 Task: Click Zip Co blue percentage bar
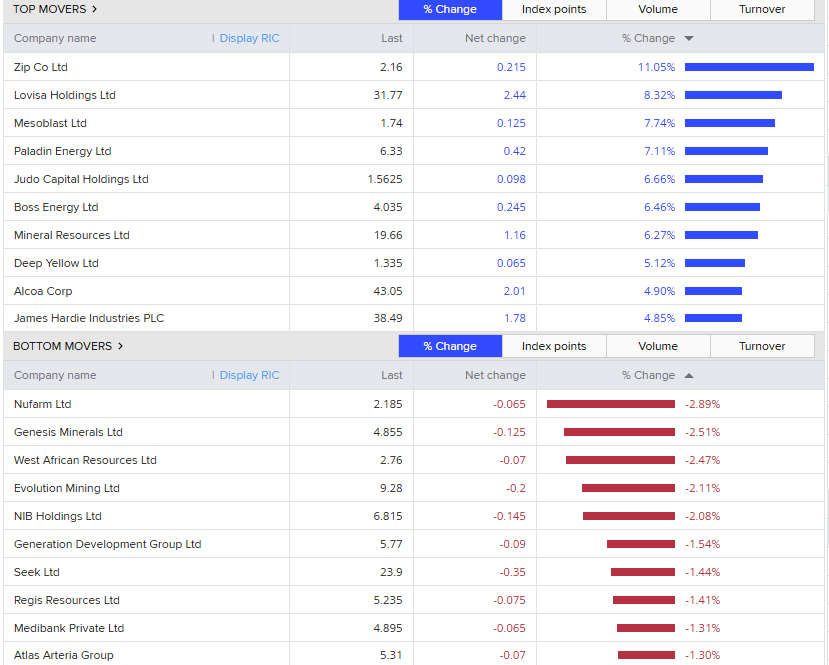click(x=749, y=67)
